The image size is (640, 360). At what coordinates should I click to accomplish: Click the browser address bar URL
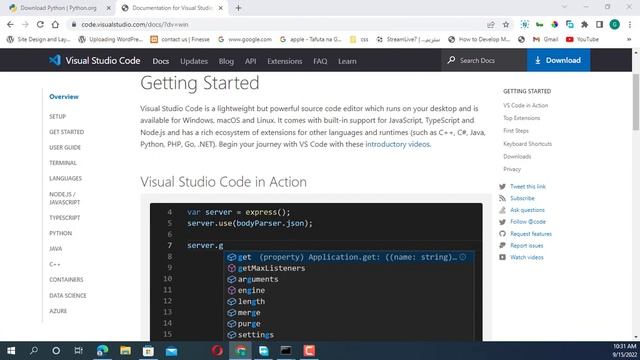click(x=135, y=24)
